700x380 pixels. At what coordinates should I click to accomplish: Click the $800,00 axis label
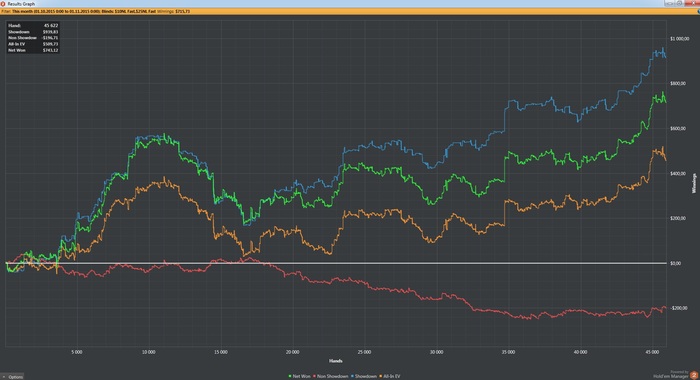(x=678, y=84)
